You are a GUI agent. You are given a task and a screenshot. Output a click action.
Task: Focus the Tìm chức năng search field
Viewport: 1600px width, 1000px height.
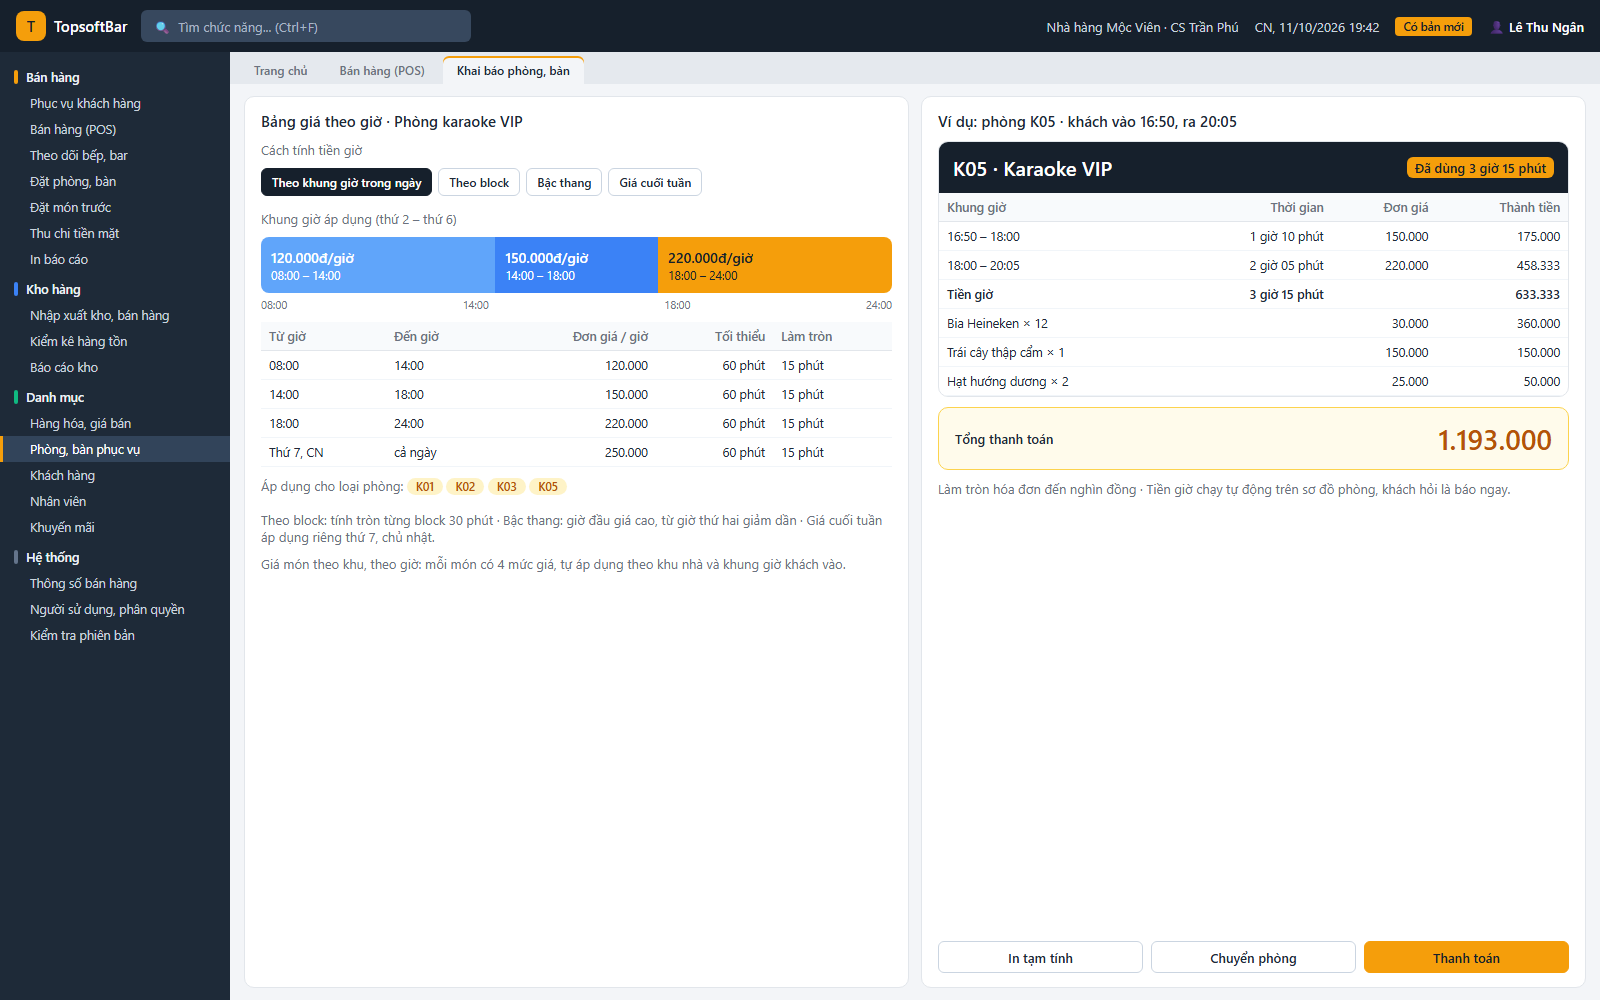306,26
